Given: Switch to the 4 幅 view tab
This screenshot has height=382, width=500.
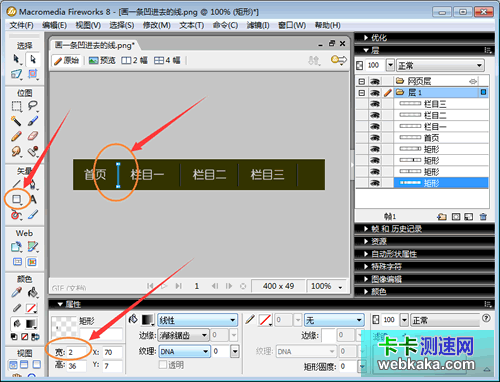Looking at the screenshot, I should coord(167,60).
